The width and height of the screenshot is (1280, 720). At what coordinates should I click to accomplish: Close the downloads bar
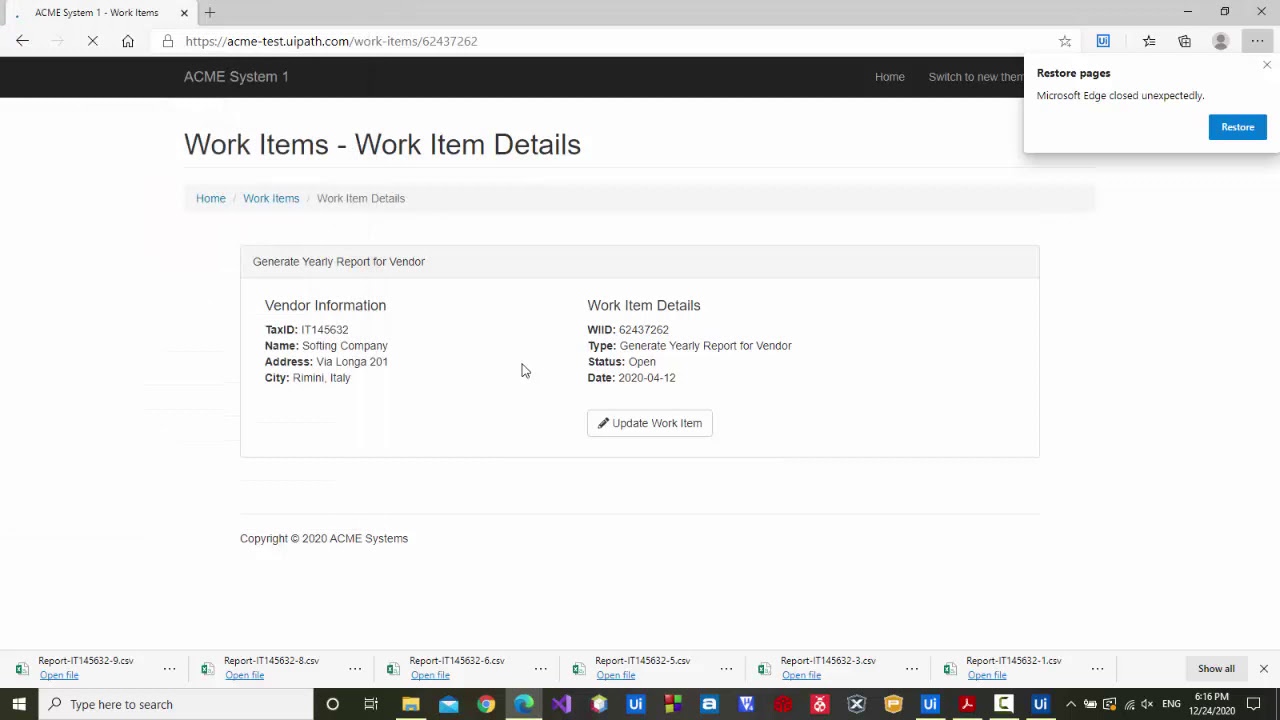1263,668
